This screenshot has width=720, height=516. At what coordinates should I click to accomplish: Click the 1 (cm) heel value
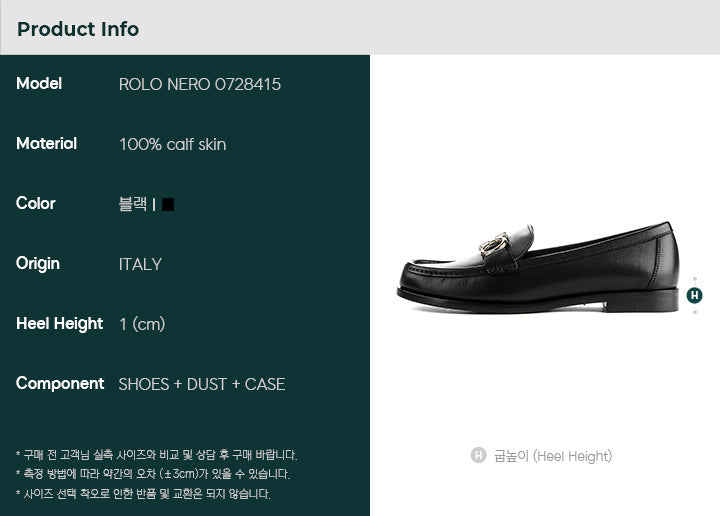(x=142, y=325)
